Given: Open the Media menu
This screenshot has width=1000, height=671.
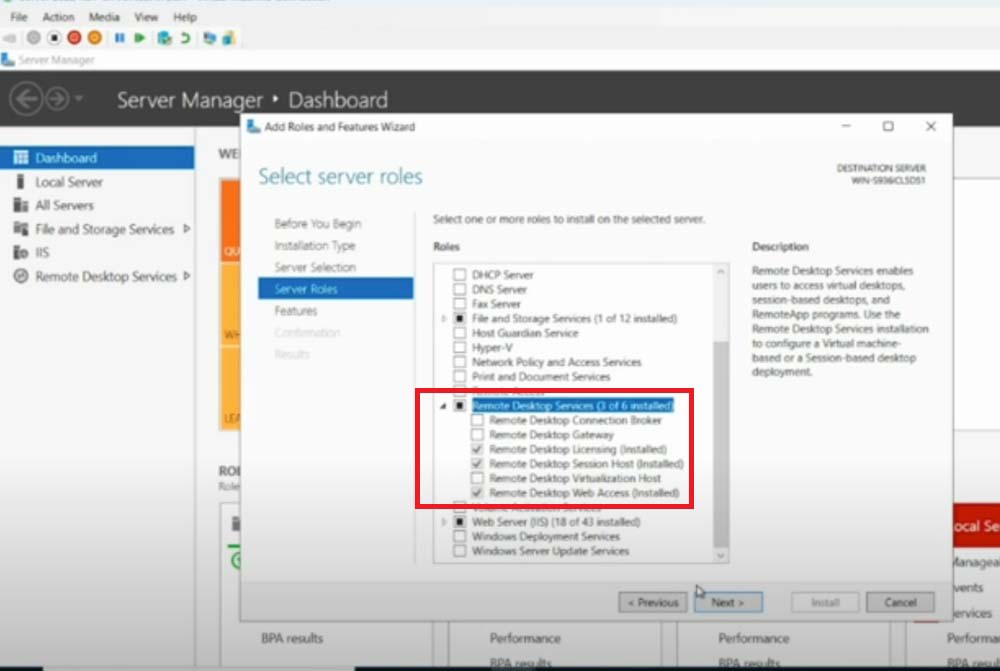Looking at the screenshot, I should coord(104,17).
